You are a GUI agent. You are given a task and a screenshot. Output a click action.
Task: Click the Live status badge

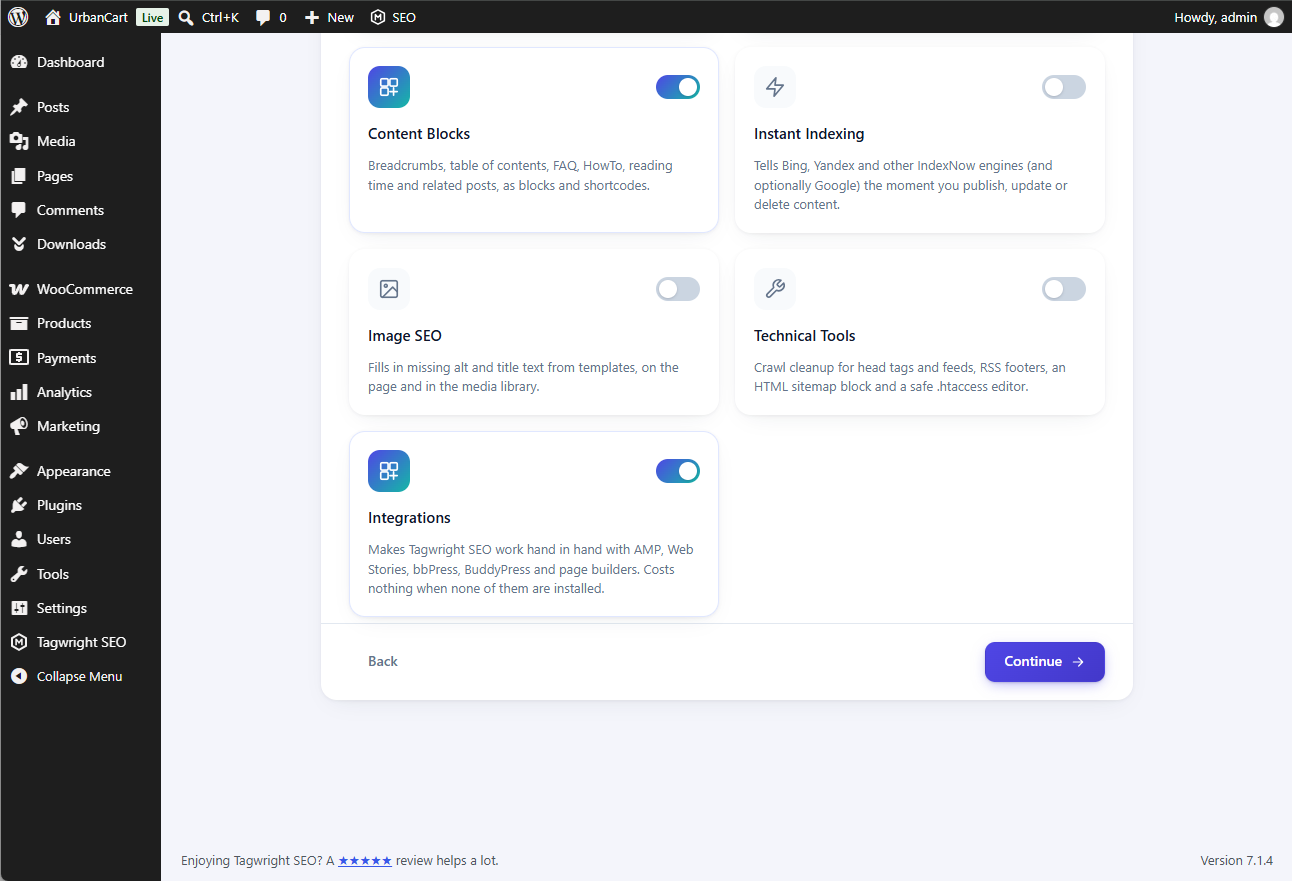tap(152, 17)
